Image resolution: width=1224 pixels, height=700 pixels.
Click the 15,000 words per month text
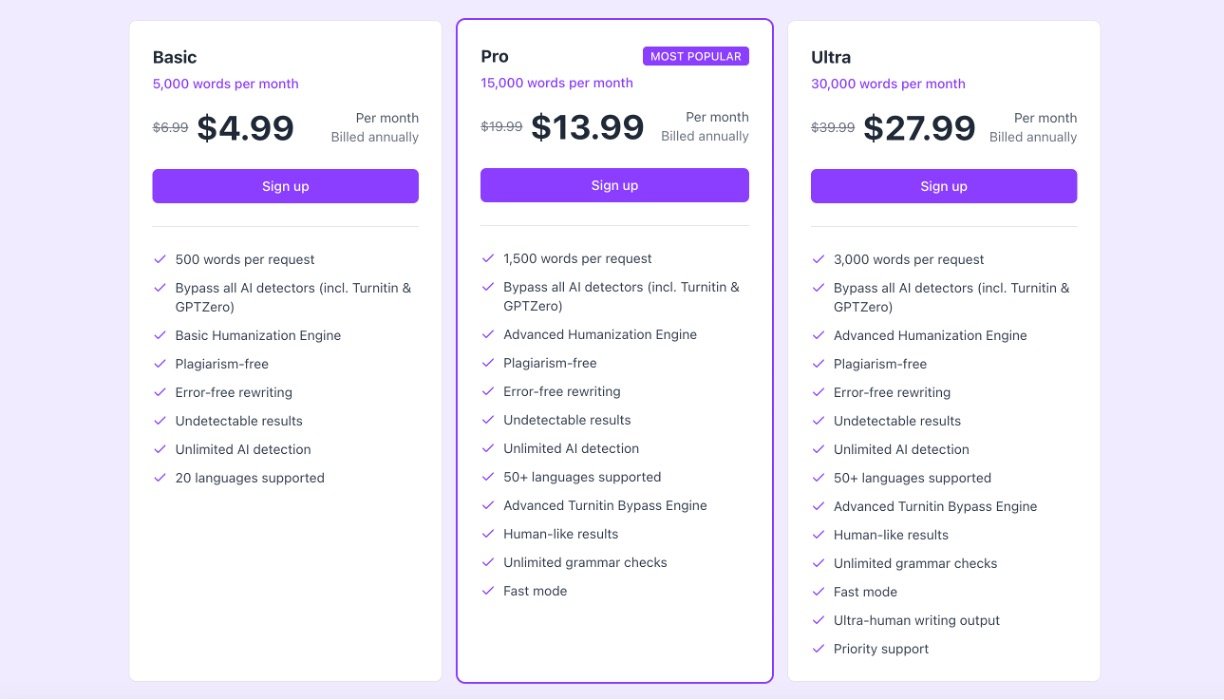tap(556, 83)
